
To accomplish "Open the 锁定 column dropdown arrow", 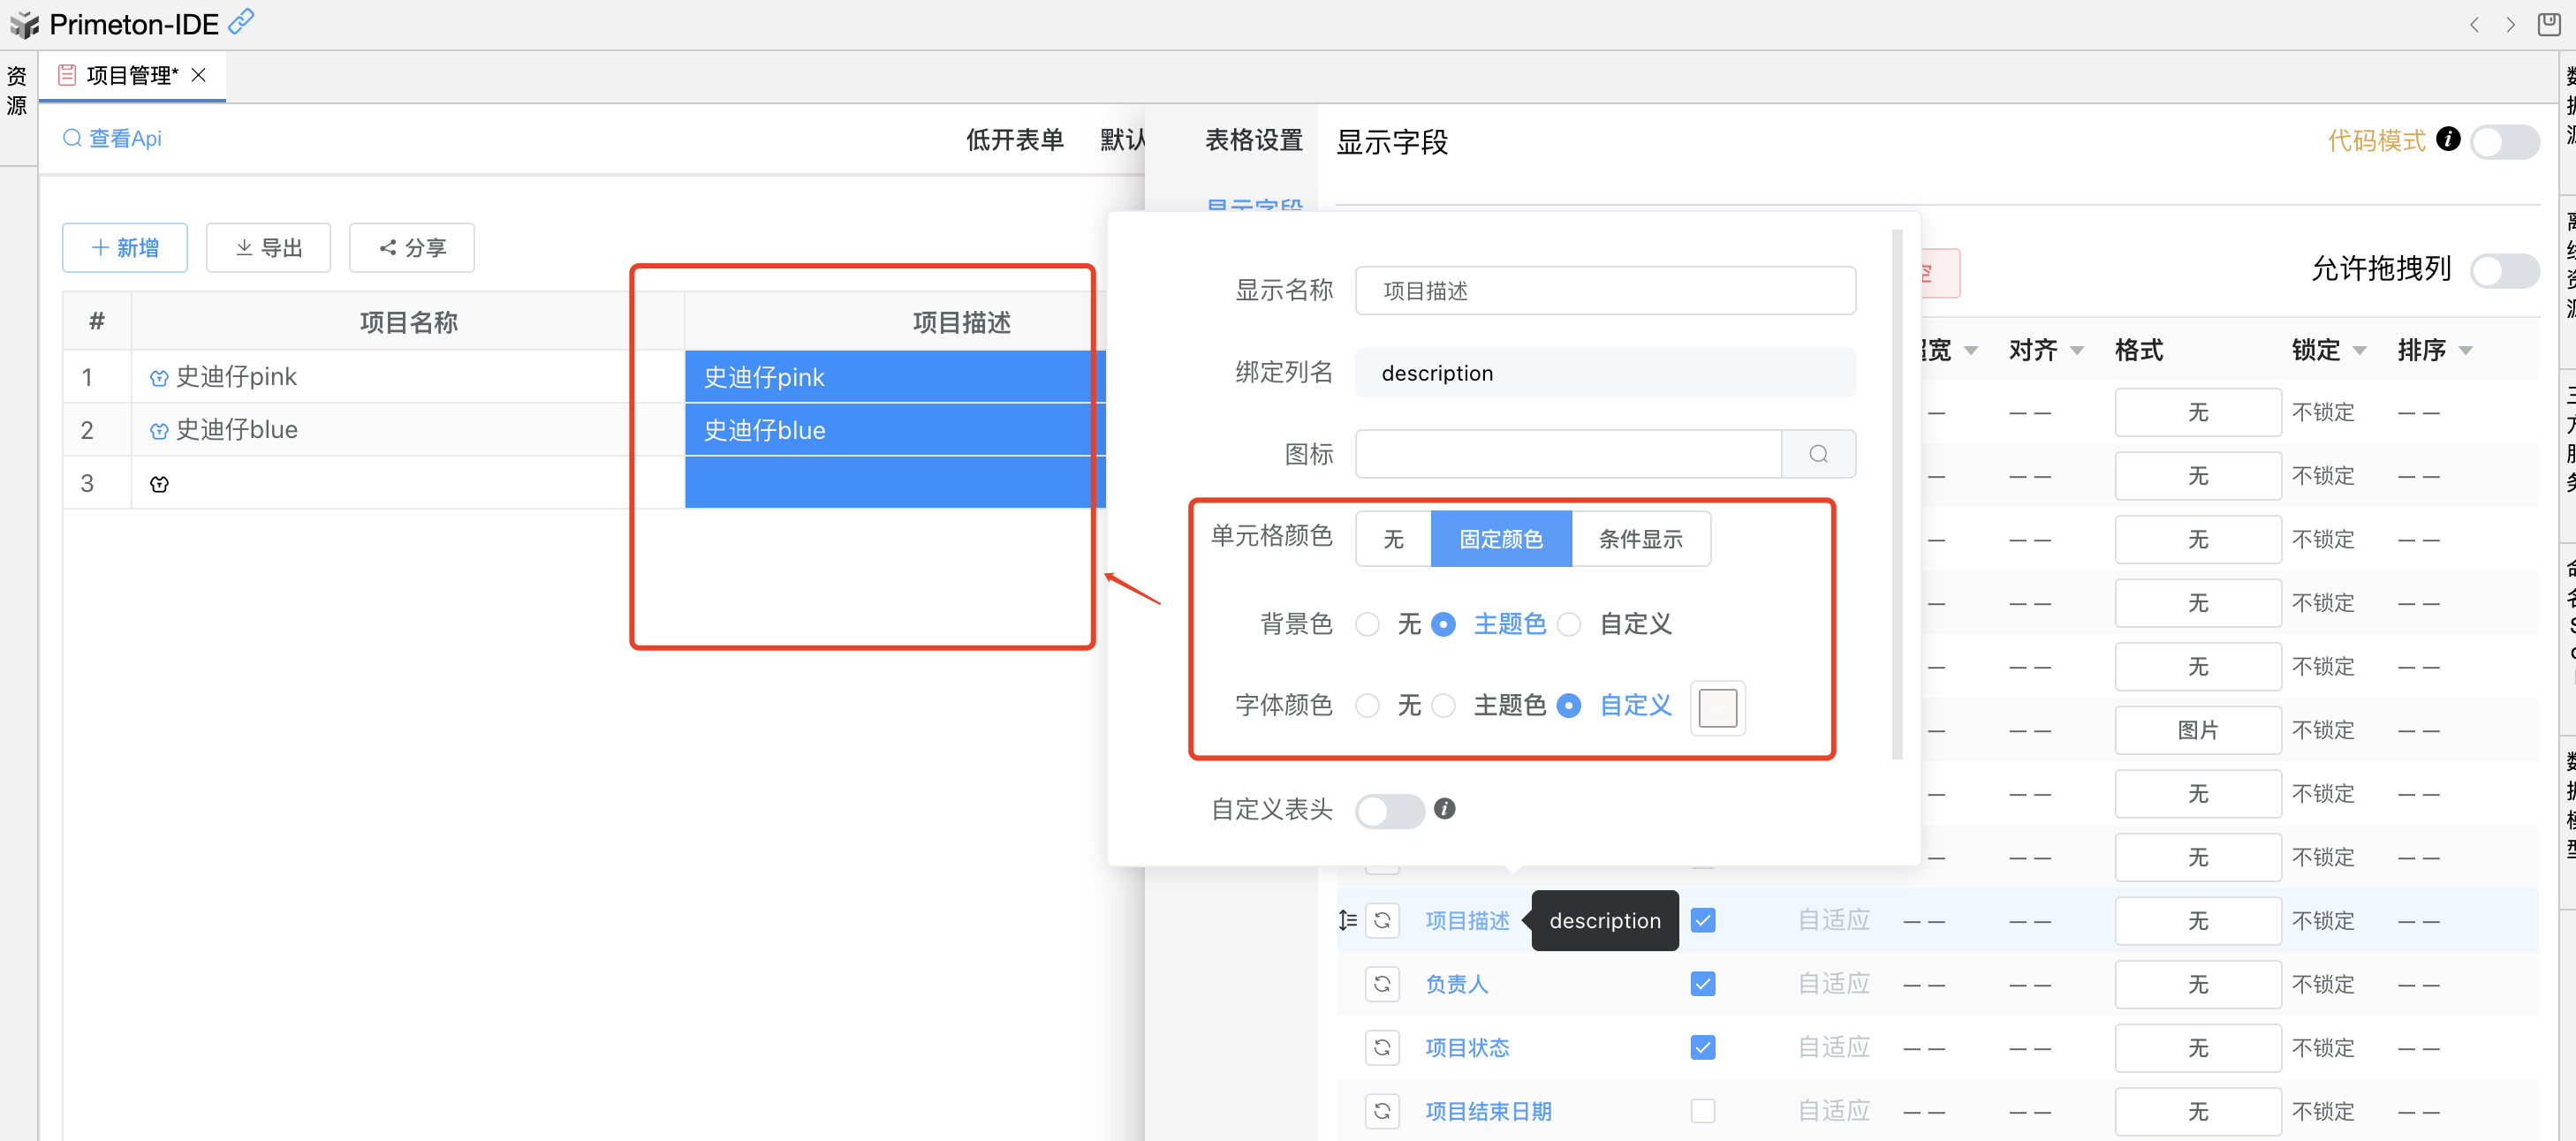I will point(2360,351).
